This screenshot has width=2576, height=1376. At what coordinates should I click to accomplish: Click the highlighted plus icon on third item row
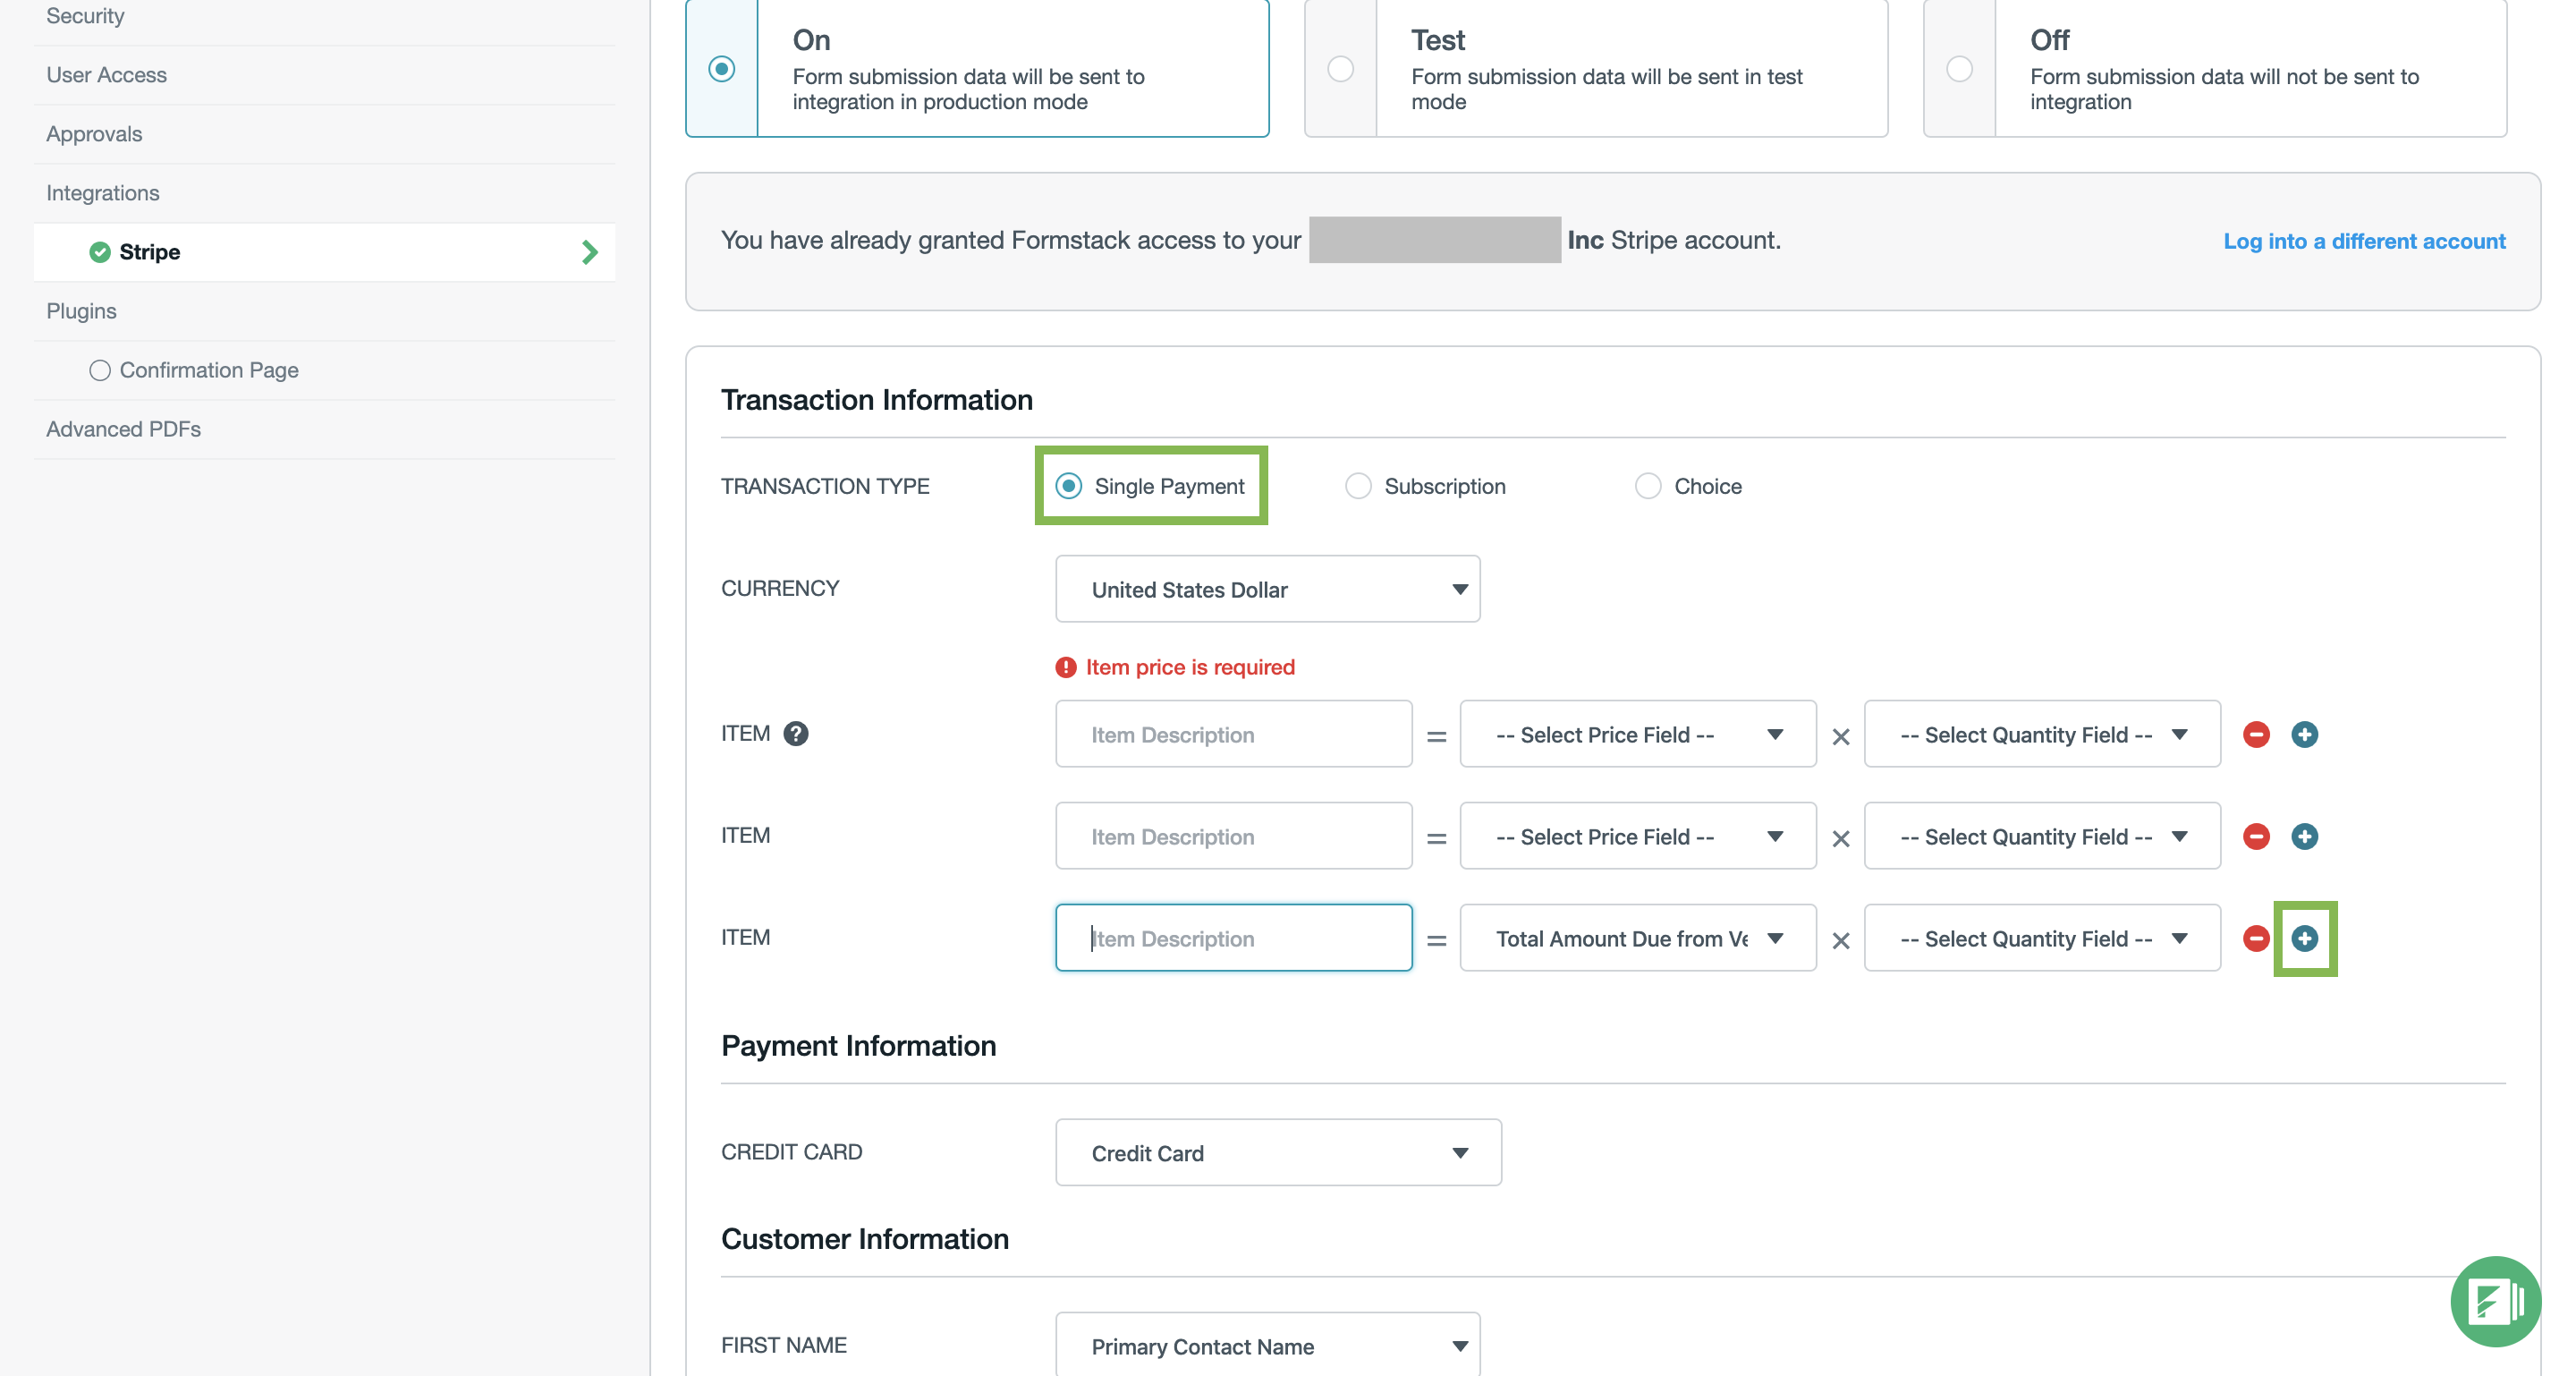click(x=2304, y=938)
